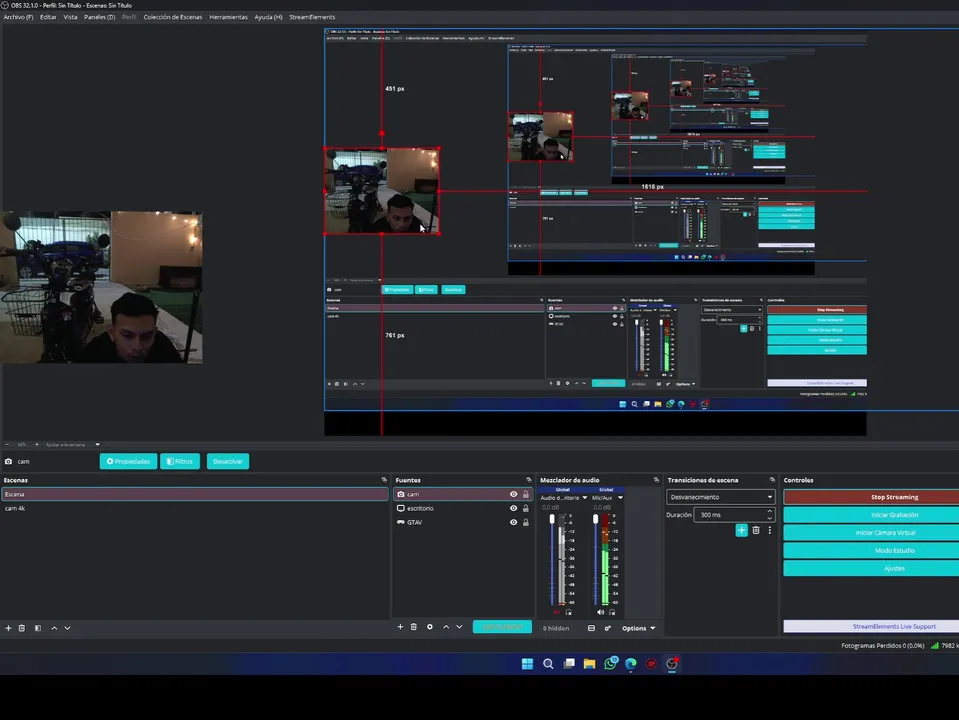Open the StreamElements menu
The image size is (959, 720).
[312, 17]
